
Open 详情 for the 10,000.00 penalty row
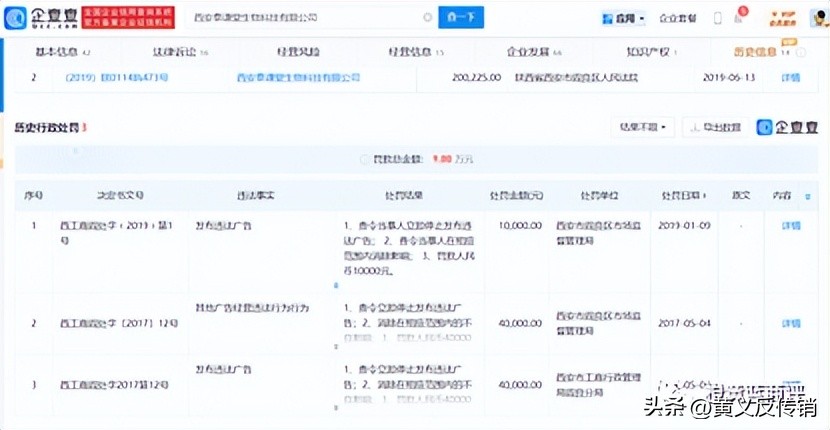point(791,226)
